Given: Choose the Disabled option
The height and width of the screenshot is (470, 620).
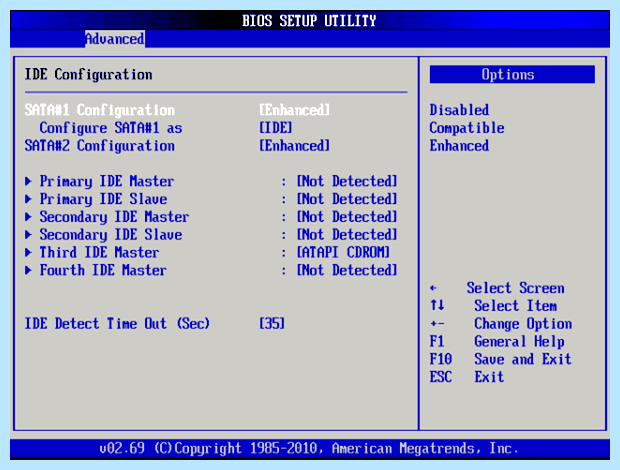Looking at the screenshot, I should 459,110.
